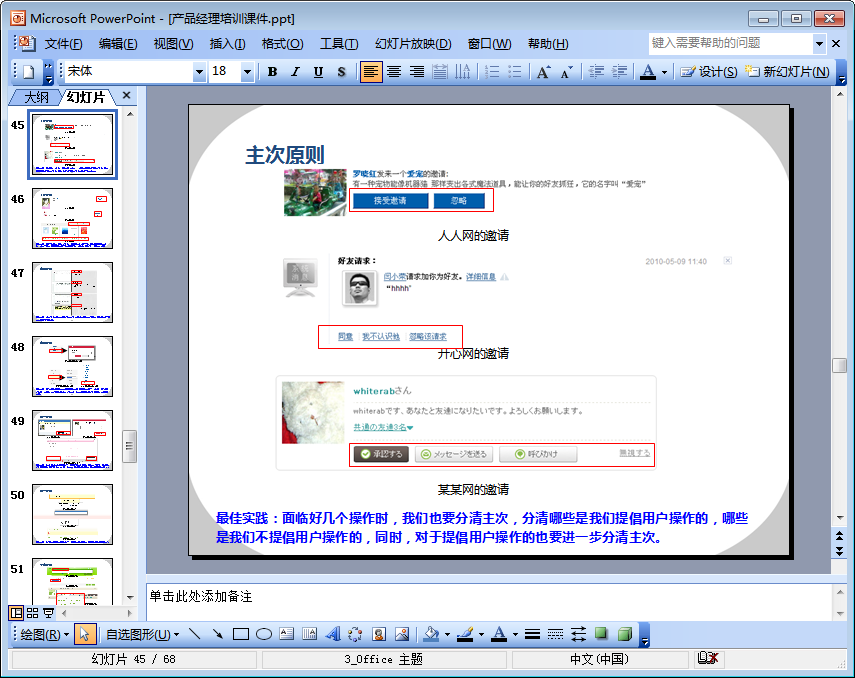Switch to the 幻灯片 (Slides) tab

click(85, 97)
